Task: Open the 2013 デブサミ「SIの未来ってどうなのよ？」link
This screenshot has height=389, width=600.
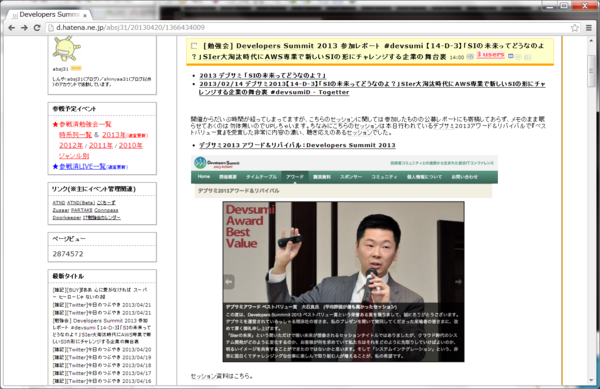Action: 262,75
